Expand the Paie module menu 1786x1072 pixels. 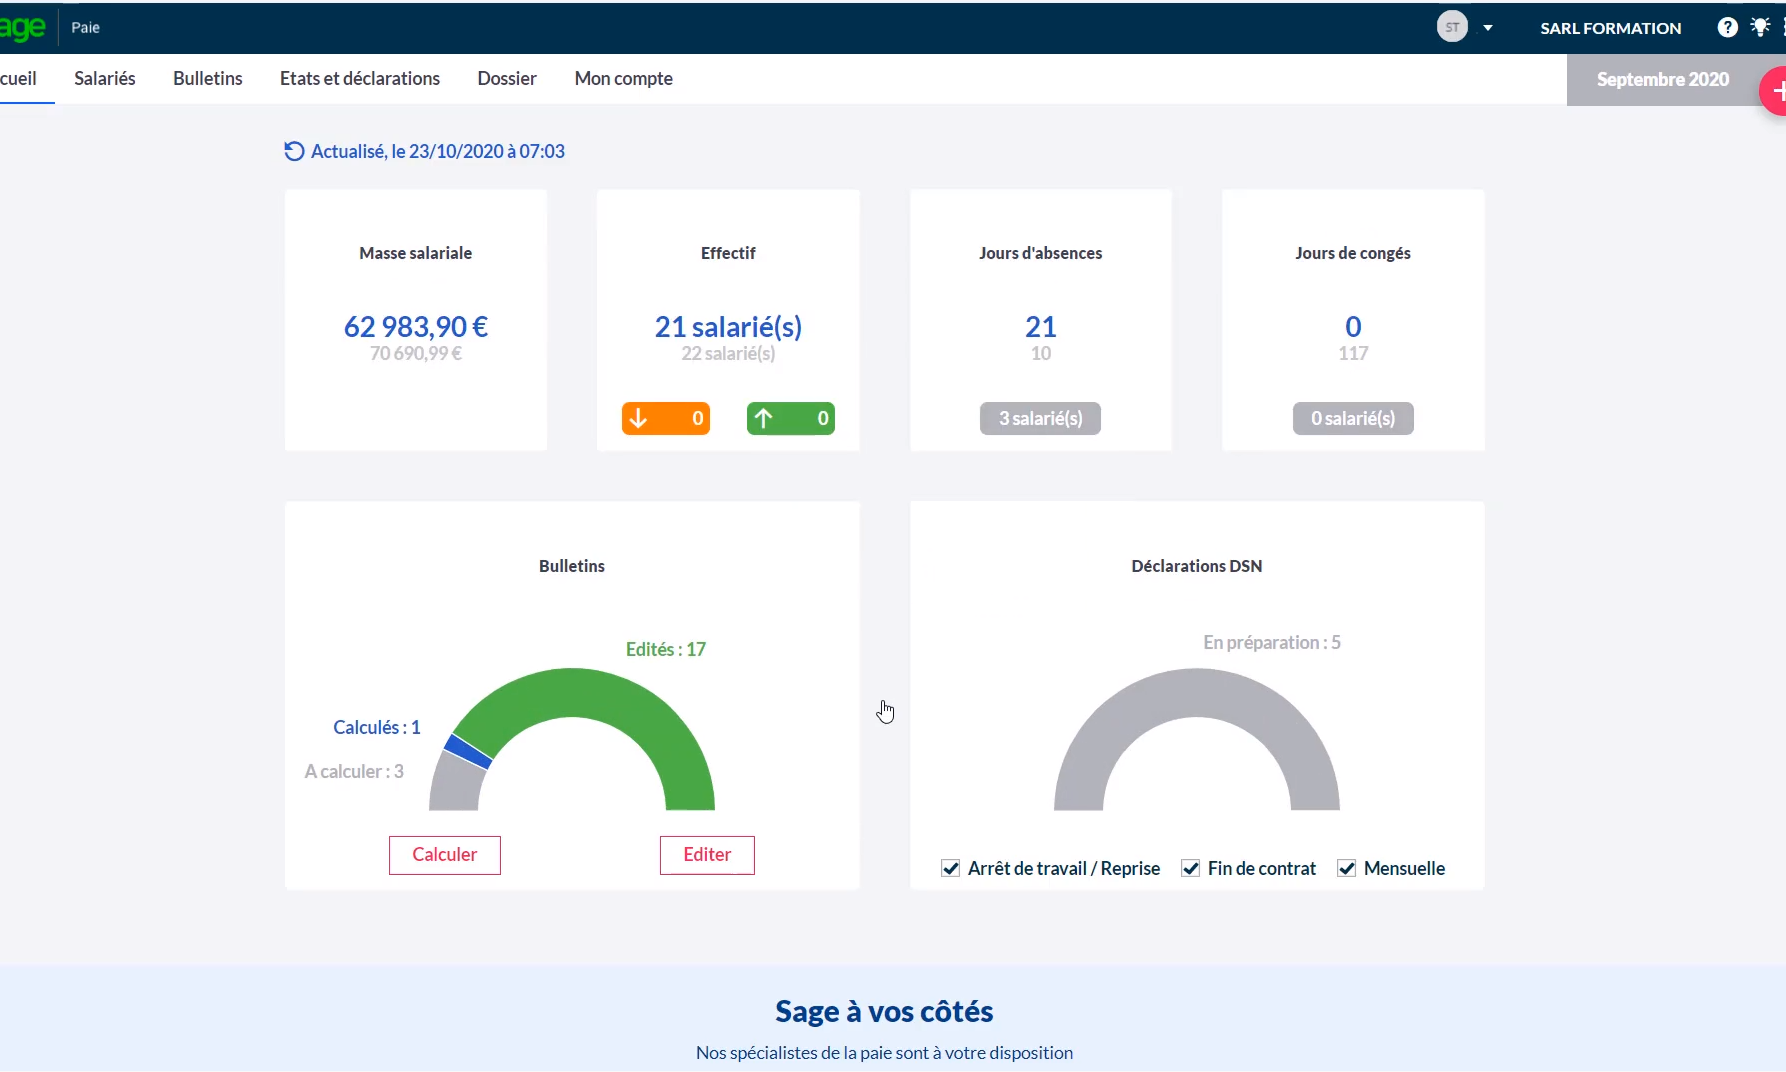click(x=85, y=27)
